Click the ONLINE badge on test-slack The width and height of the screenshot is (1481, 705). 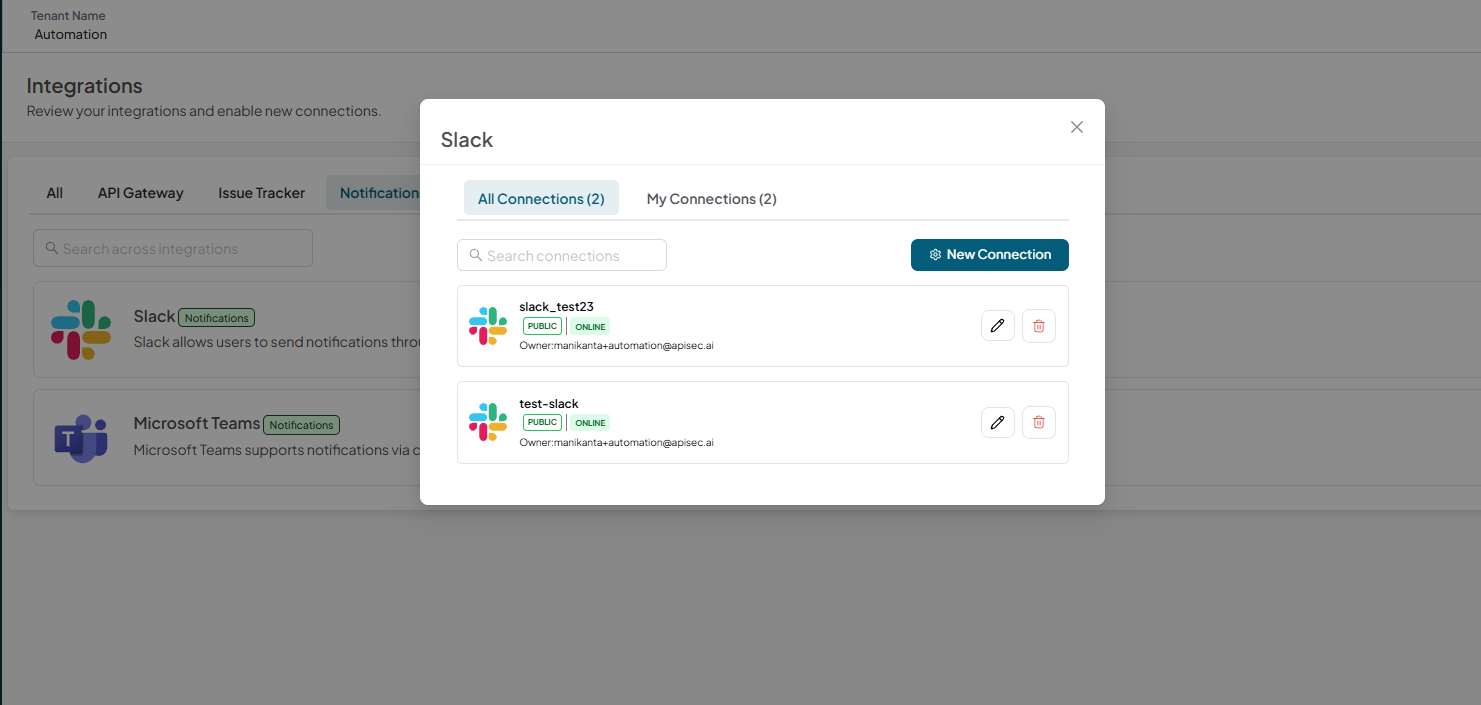590,423
